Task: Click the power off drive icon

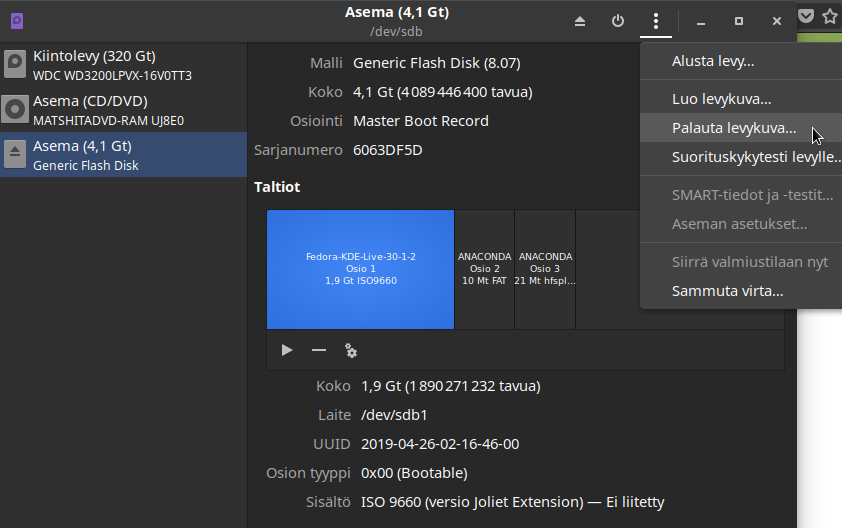Action: point(618,21)
